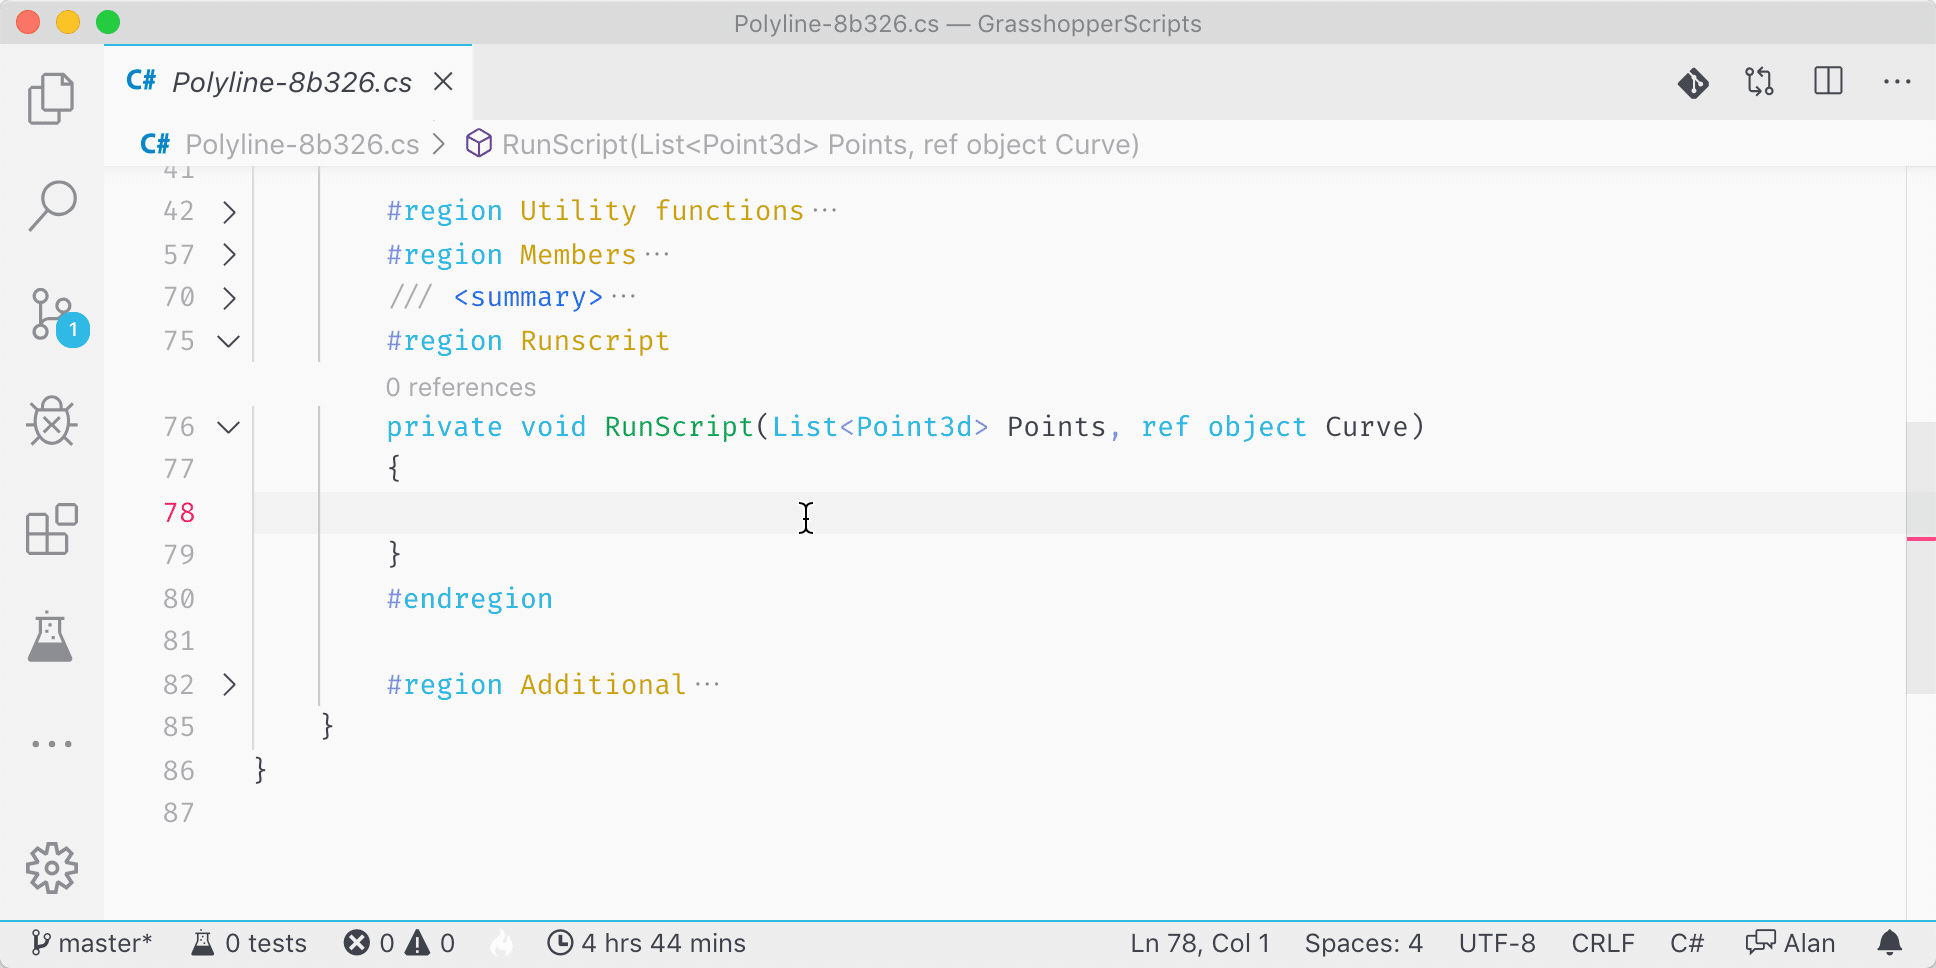Click the folded ellipsis after Additional
Screen dimensions: 1936x968
tap(707, 685)
